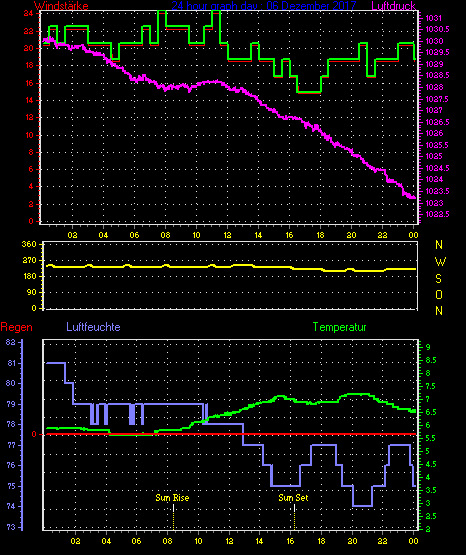This screenshot has height=555, width=466.
Task: Click temperature axis value 3.5
Action: [431, 490]
